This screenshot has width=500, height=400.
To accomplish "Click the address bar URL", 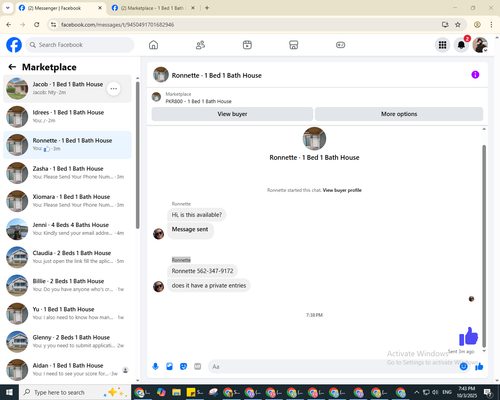I will click(117, 25).
